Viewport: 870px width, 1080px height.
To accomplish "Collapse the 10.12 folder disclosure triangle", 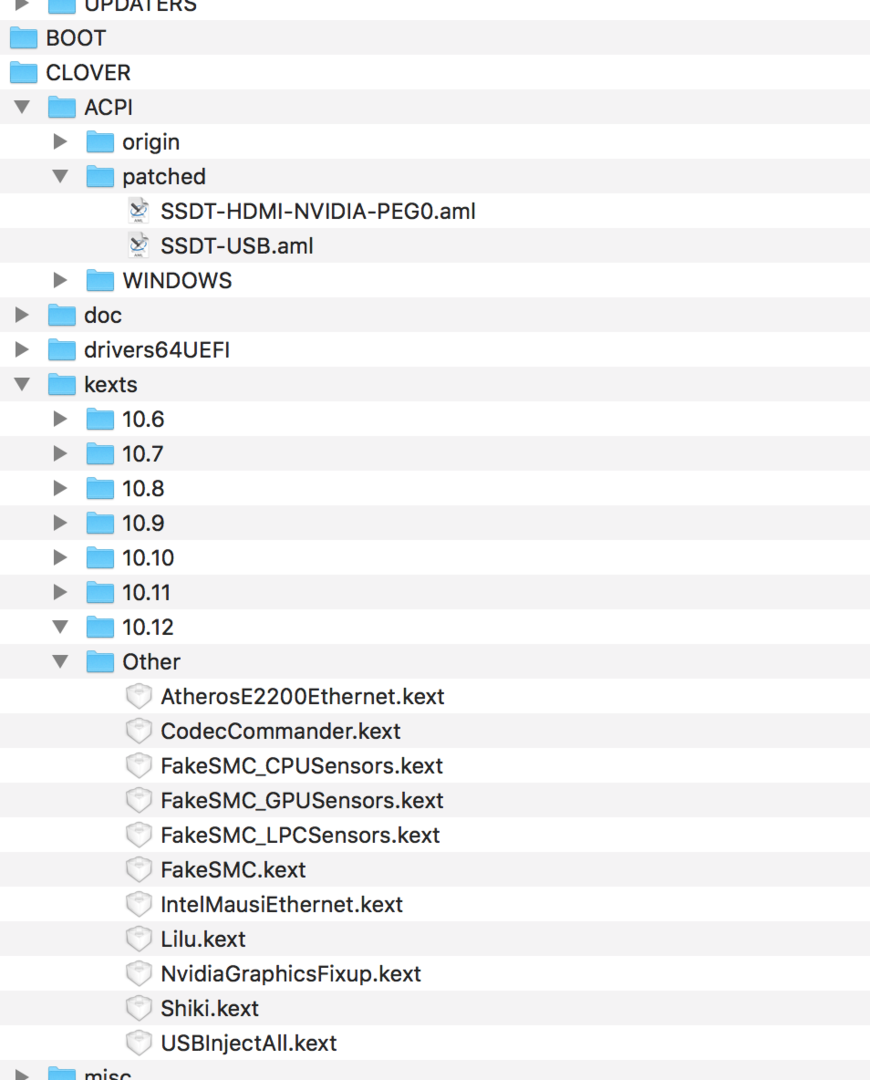I will tap(61, 627).
